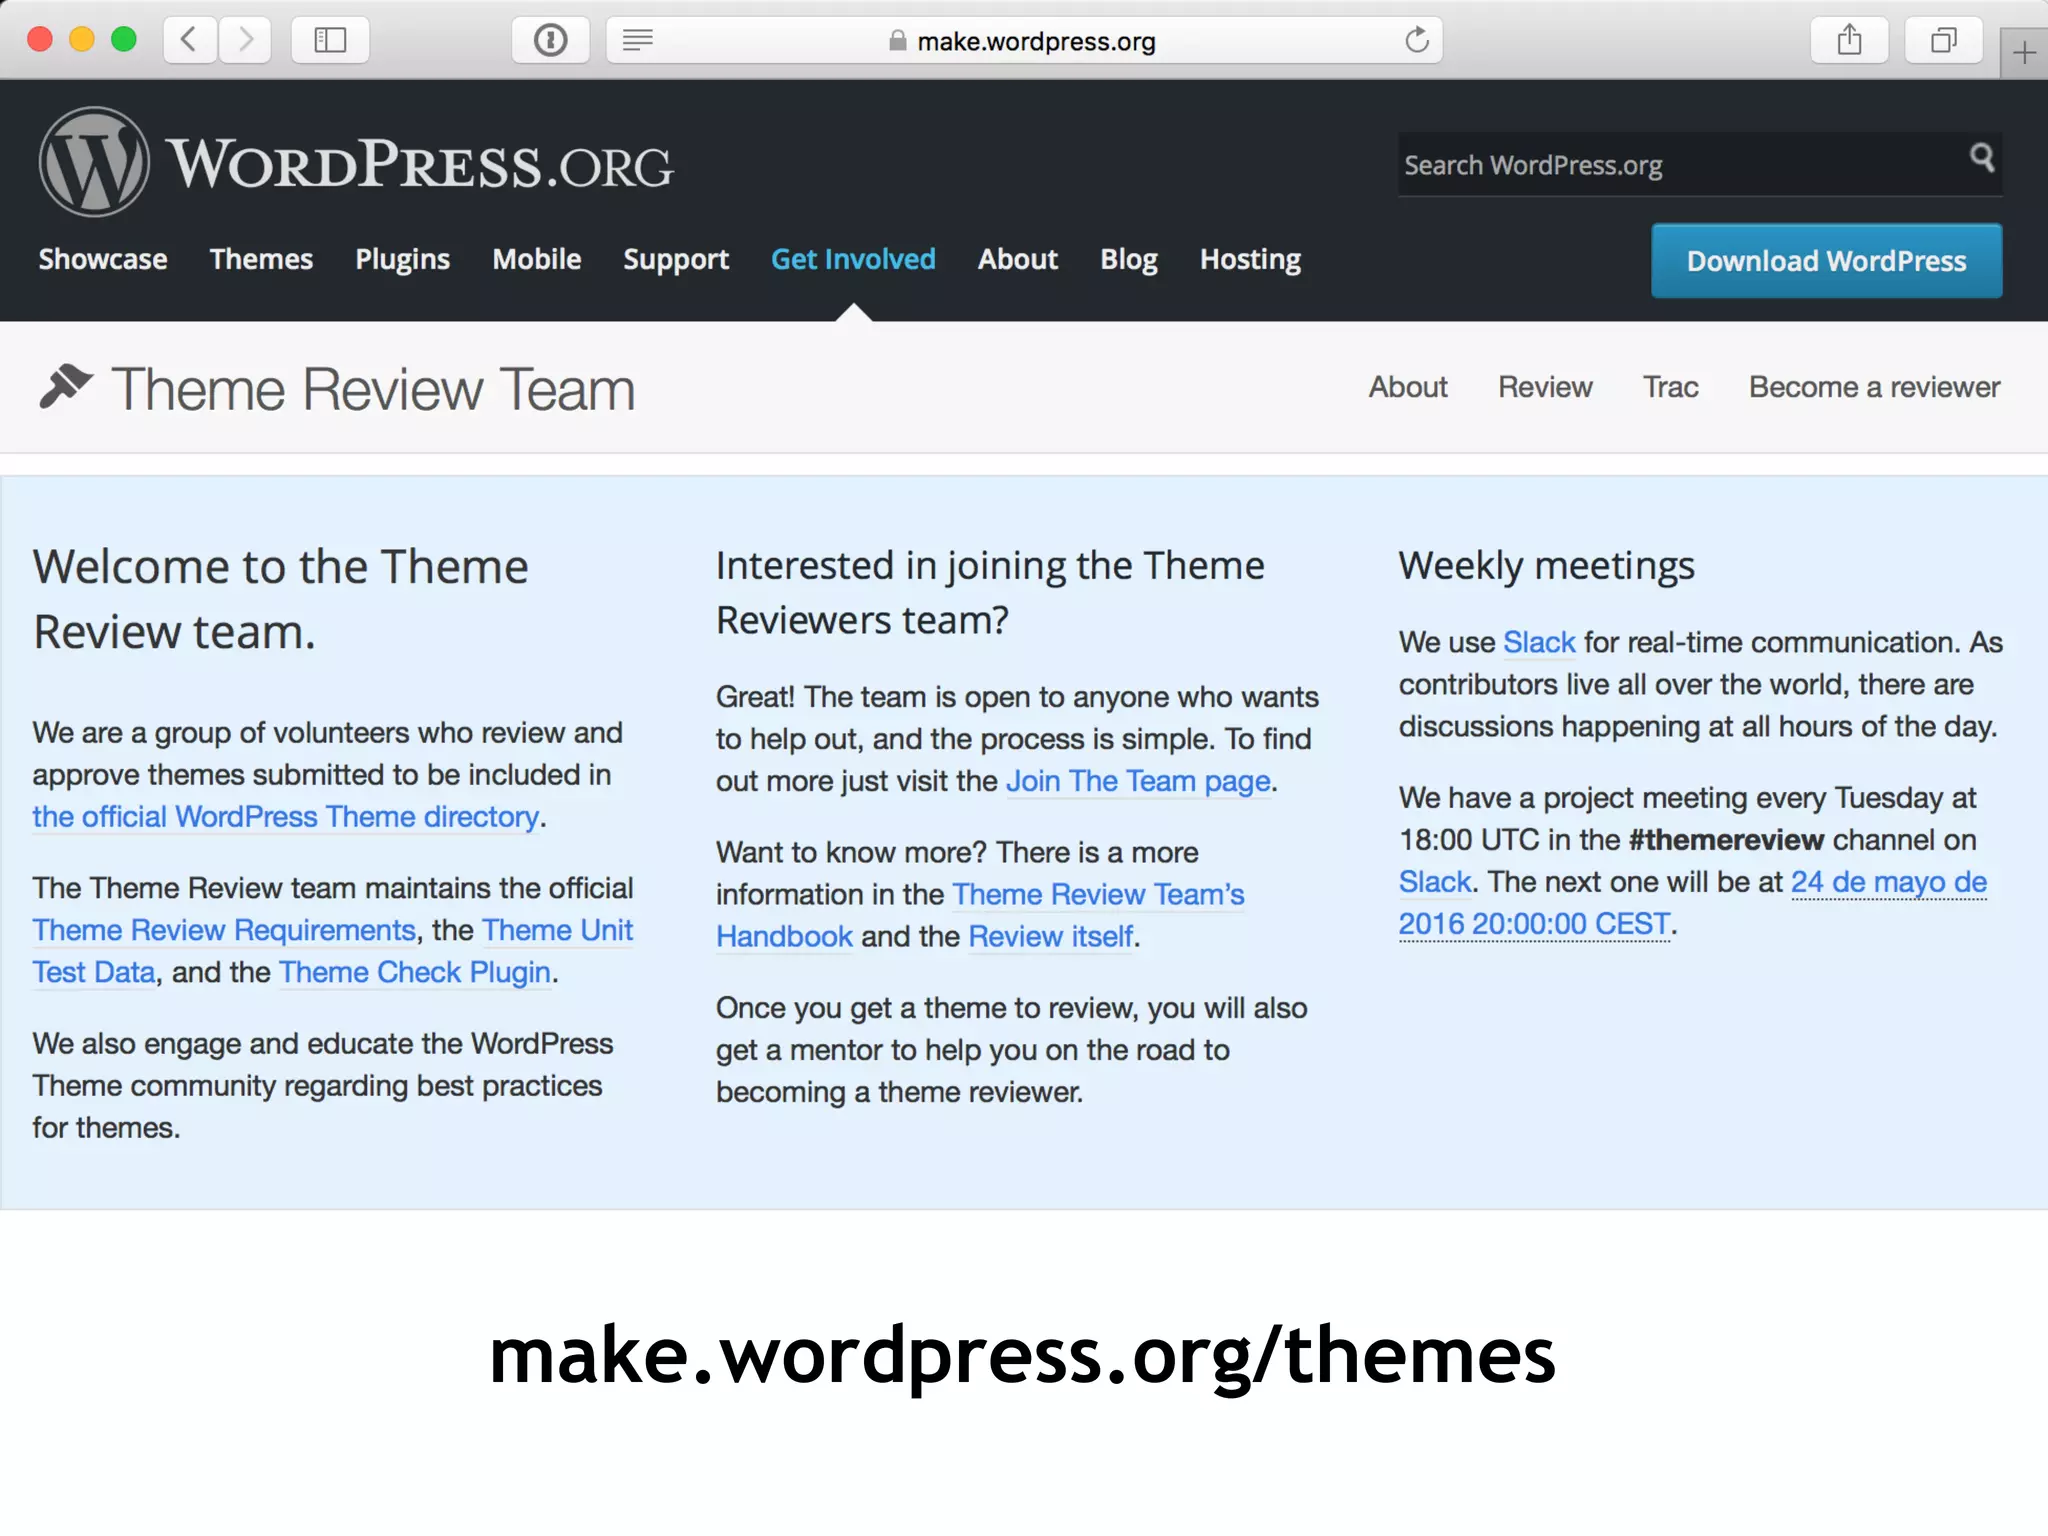Open Become a reviewer link
The height and width of the screenshot is (1536, 2048).
coord(1875,387)
